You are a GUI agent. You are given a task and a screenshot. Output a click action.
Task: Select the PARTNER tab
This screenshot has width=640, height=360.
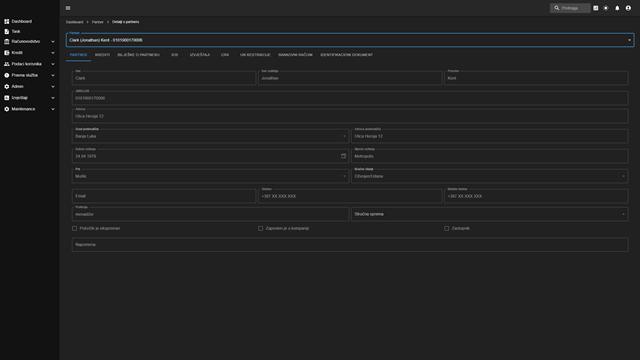pos(78,55)
